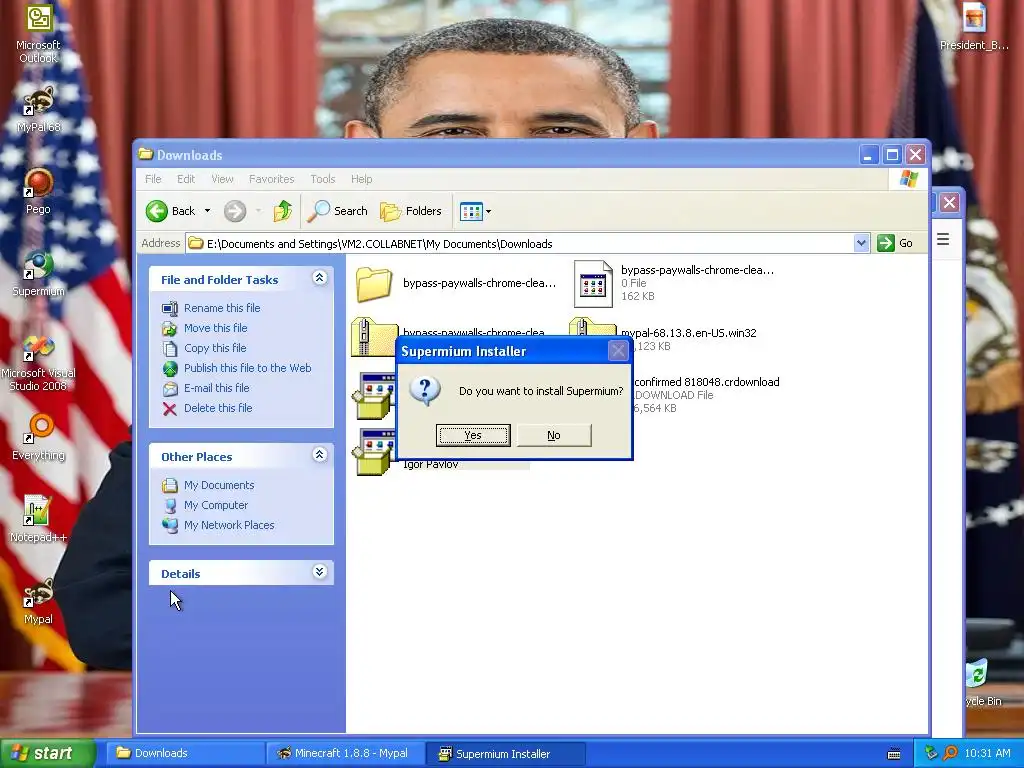Image resolution: width=1024 pixels, height=768 pixels.
Task: Open the Notepad++ desktop shortcut
Action: (x=38, y=519)
